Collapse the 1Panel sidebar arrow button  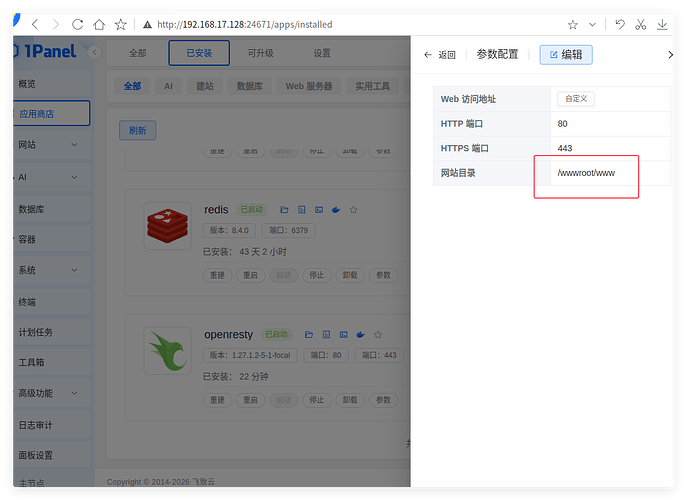click(95, 53)
